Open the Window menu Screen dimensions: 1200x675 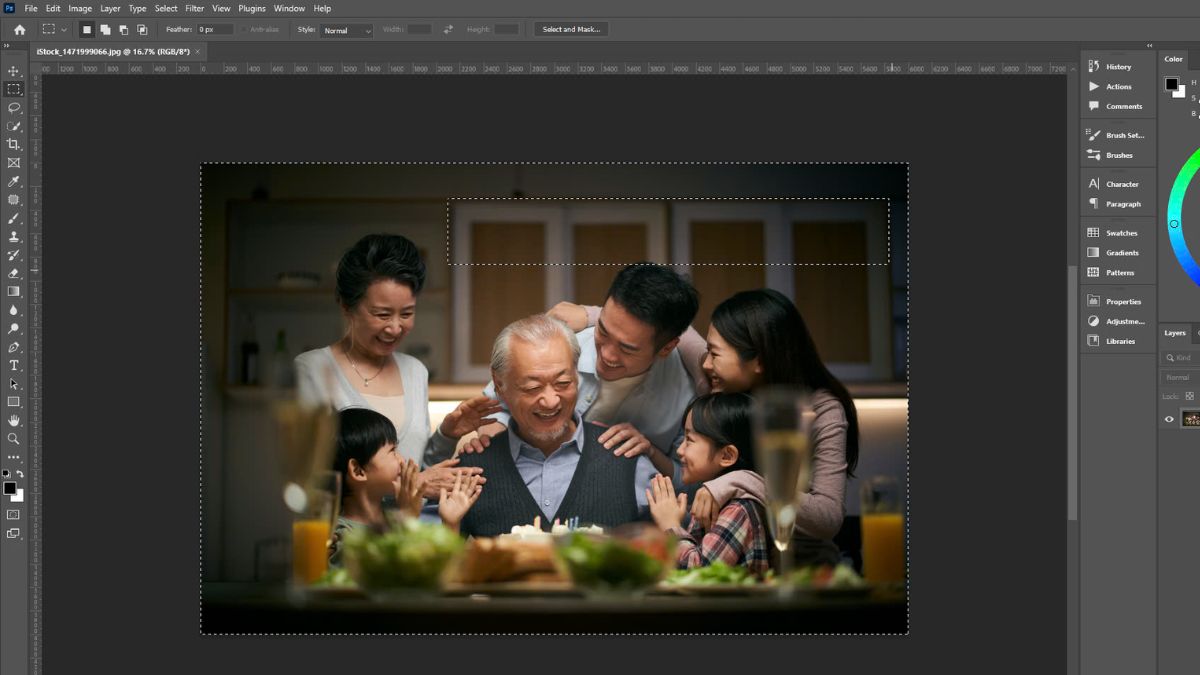[289, 8]
